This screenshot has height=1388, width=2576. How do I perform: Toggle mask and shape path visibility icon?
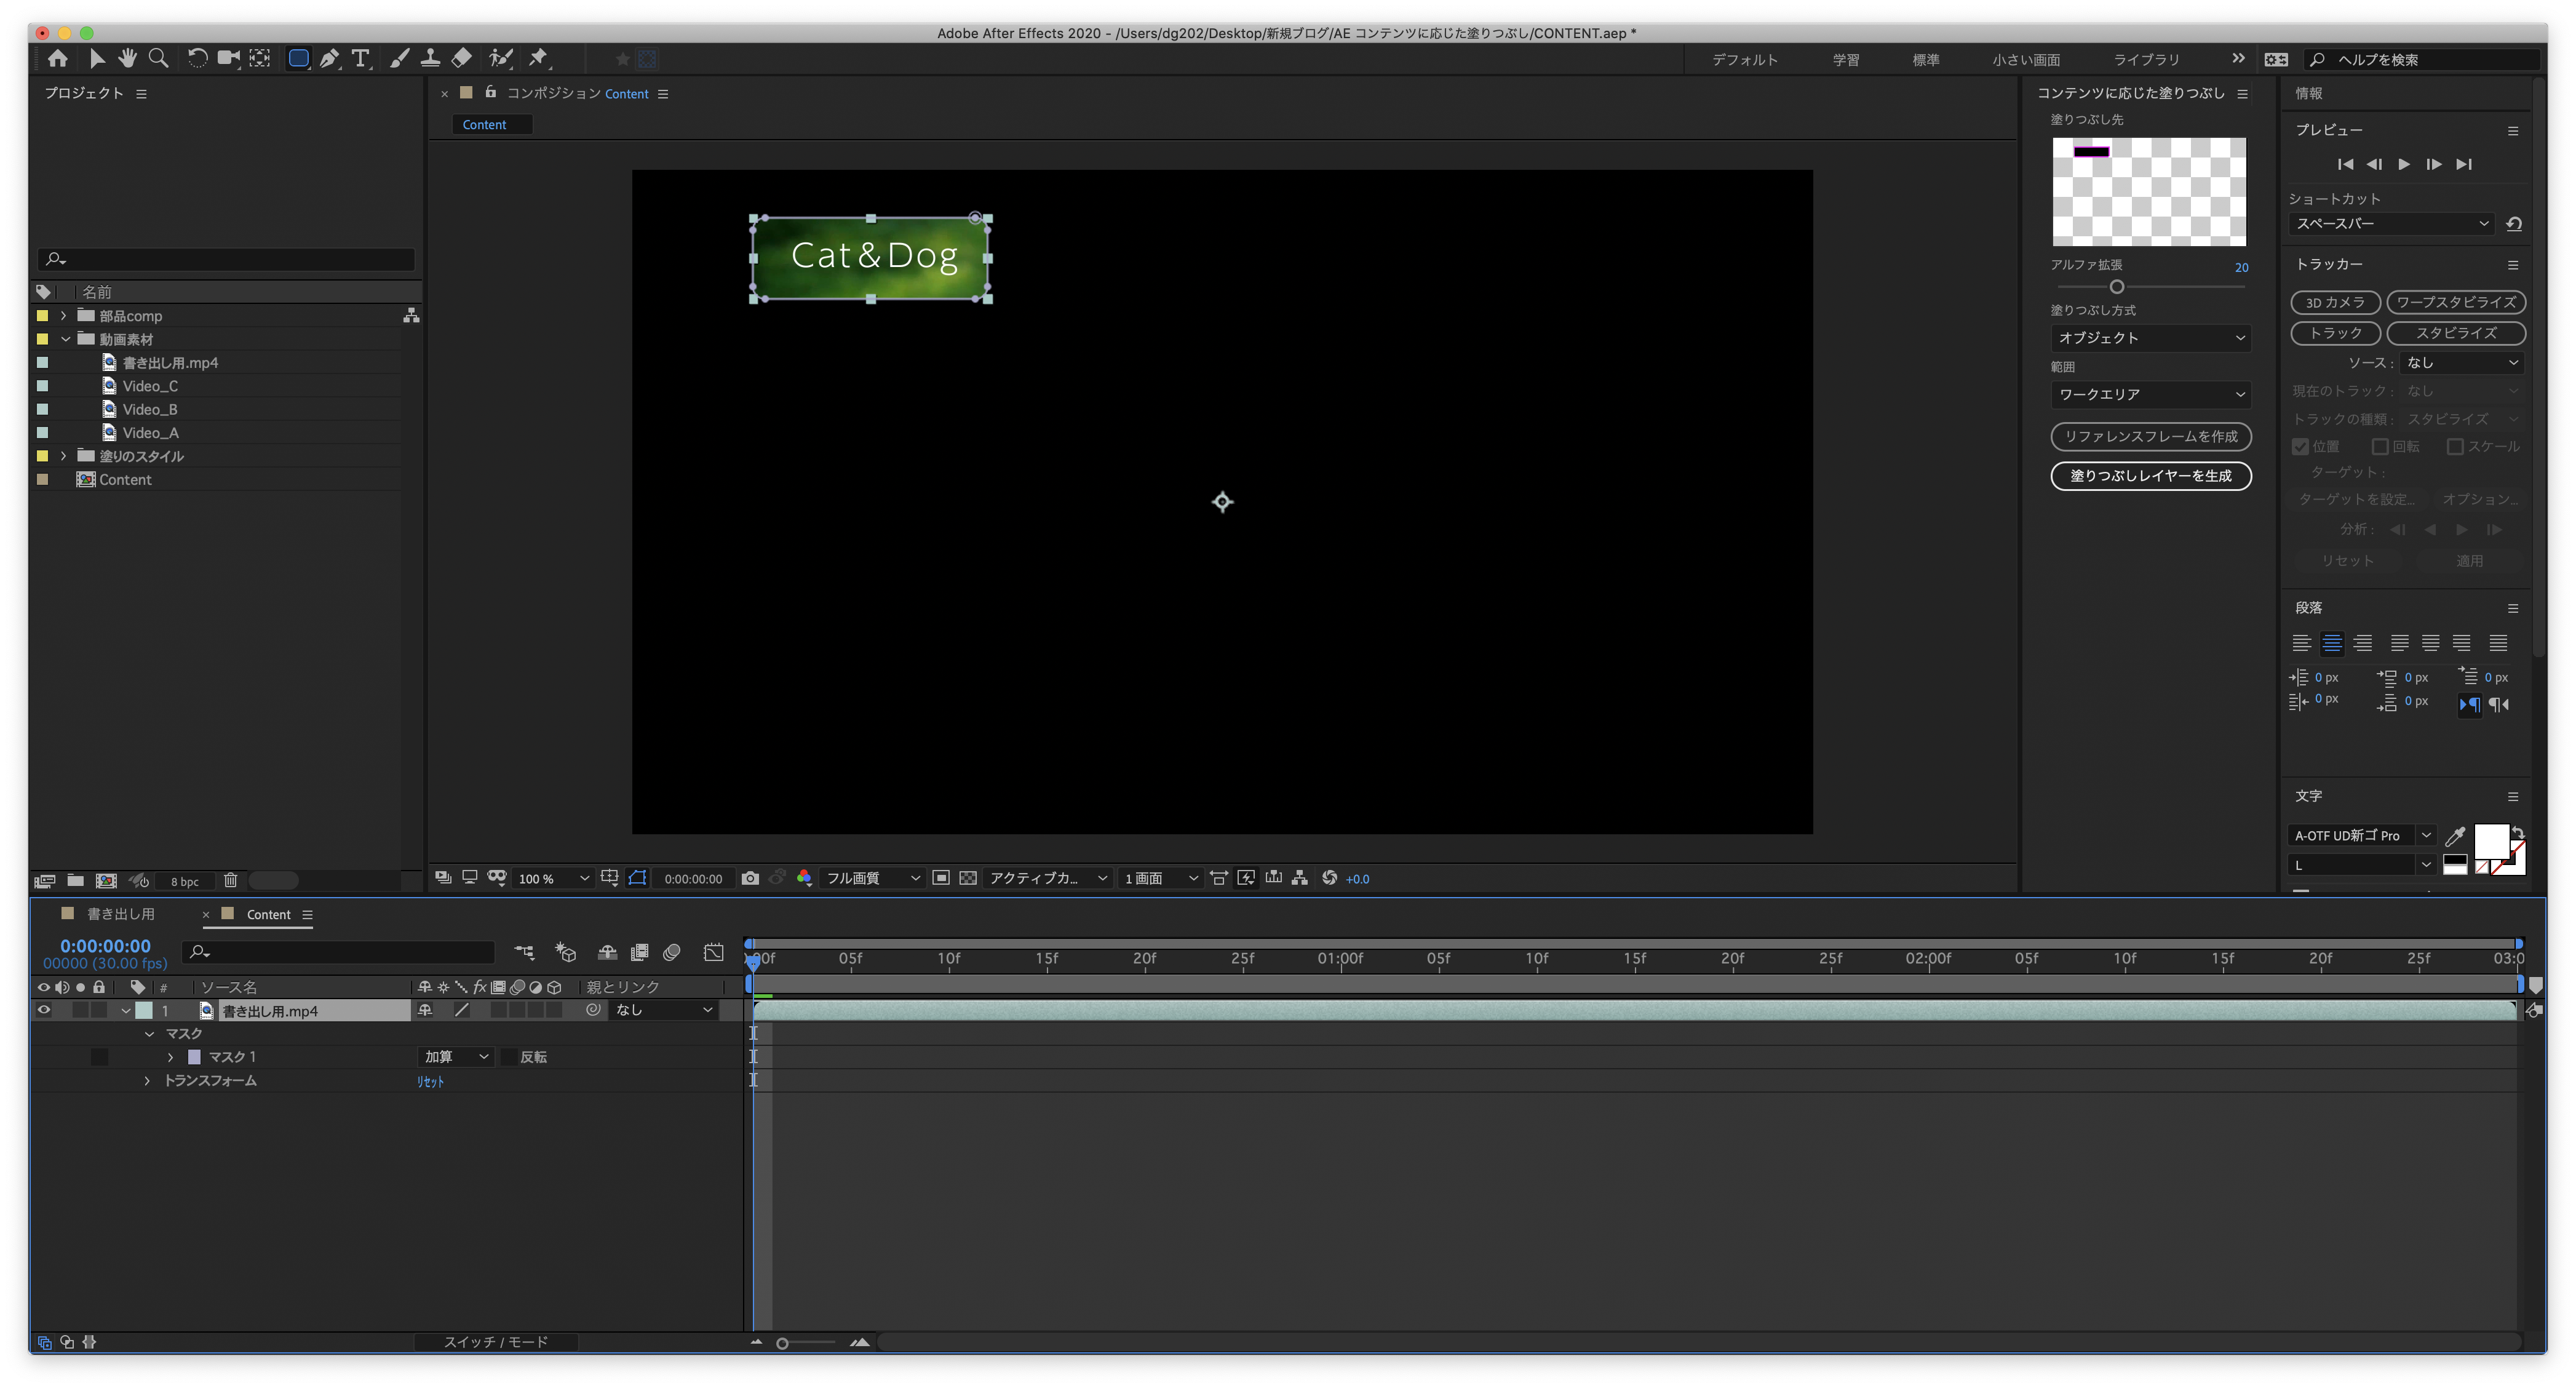point(637,878)
